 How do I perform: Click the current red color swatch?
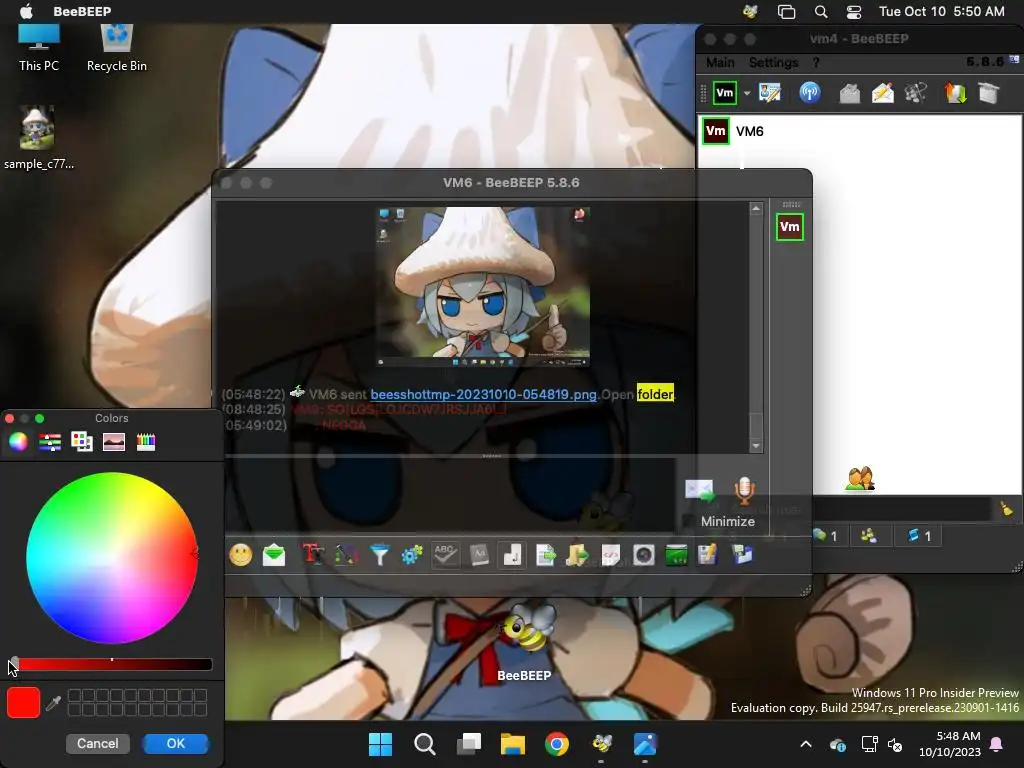tap(24, 703)
